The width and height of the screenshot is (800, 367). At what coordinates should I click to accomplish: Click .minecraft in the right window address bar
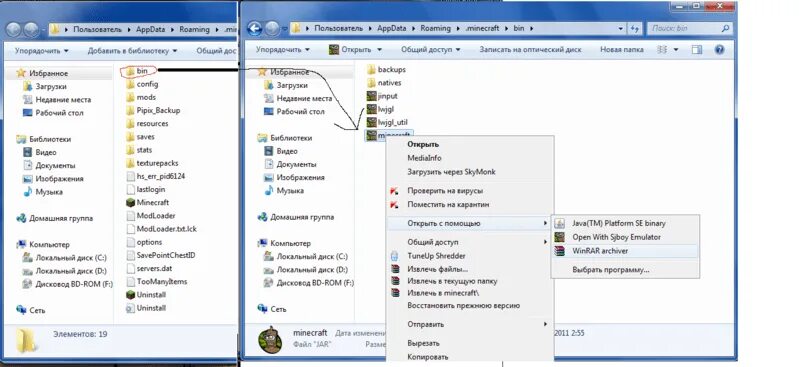coord(482,29)
